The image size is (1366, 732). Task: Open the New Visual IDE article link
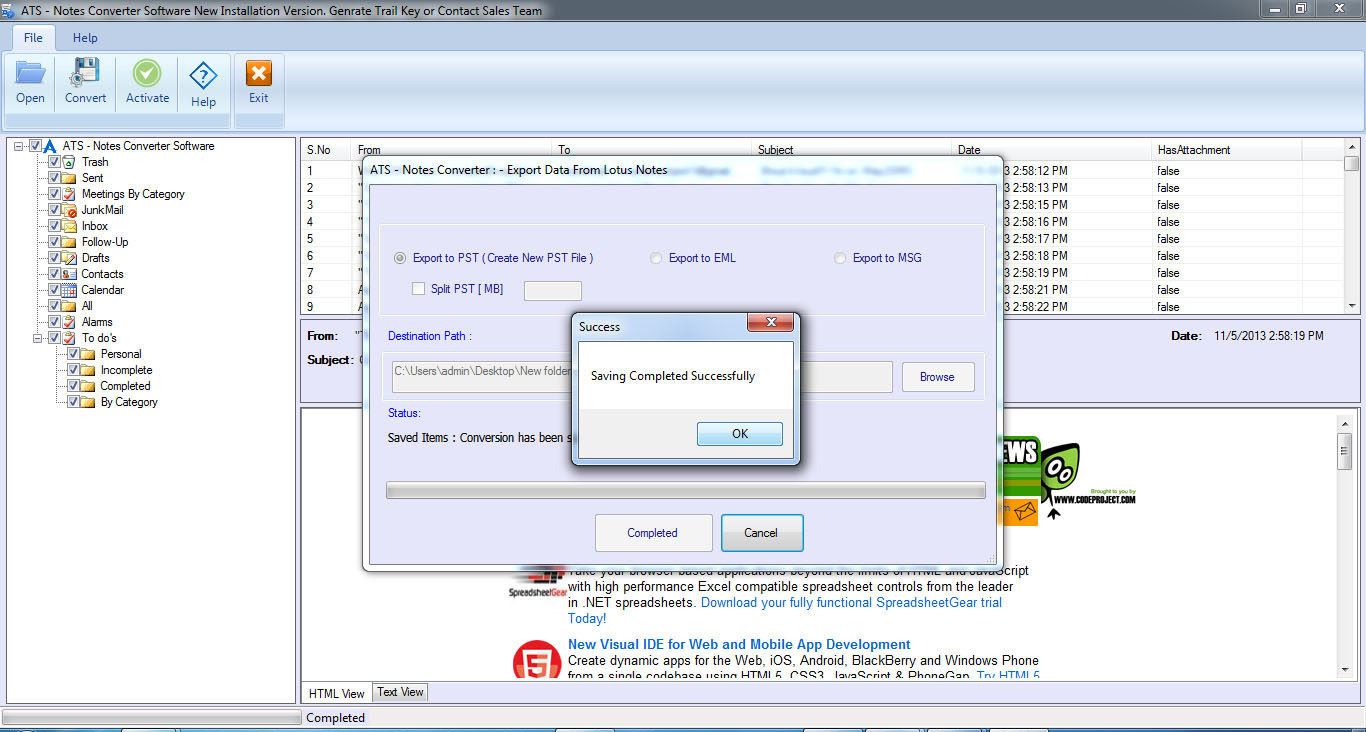point(739,645)
